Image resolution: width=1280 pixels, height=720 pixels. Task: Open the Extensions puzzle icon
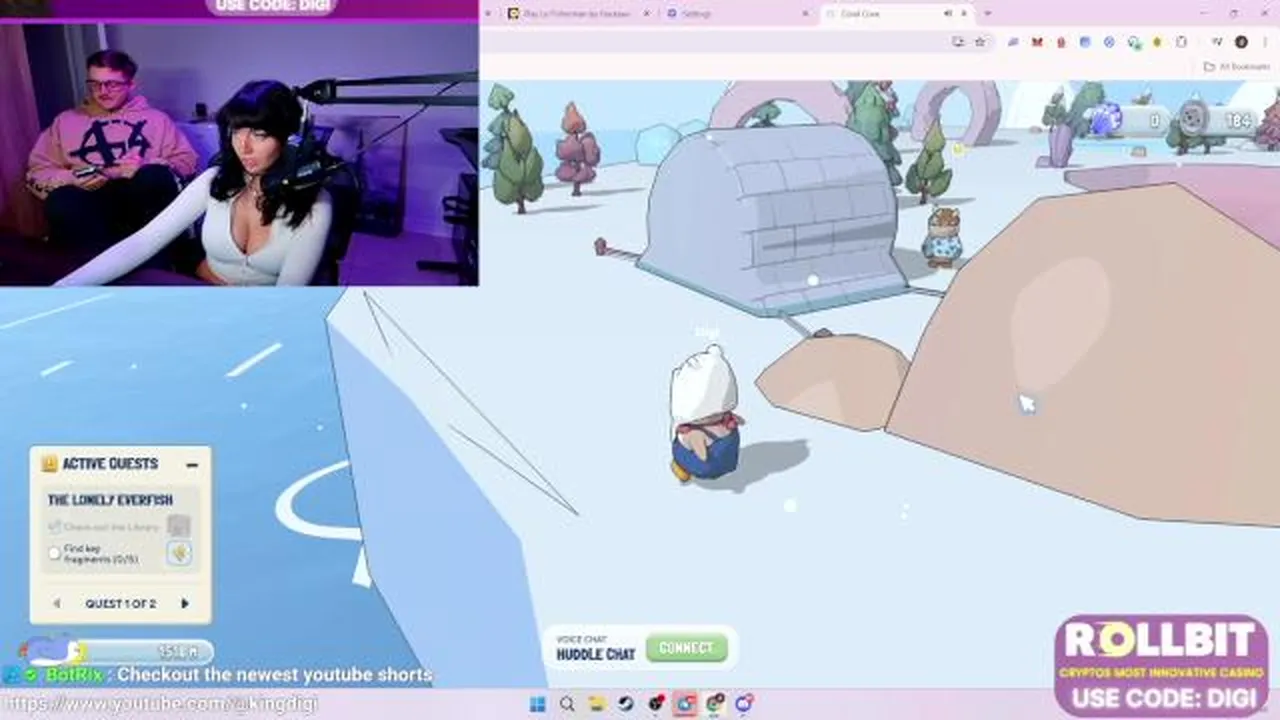1181,42
